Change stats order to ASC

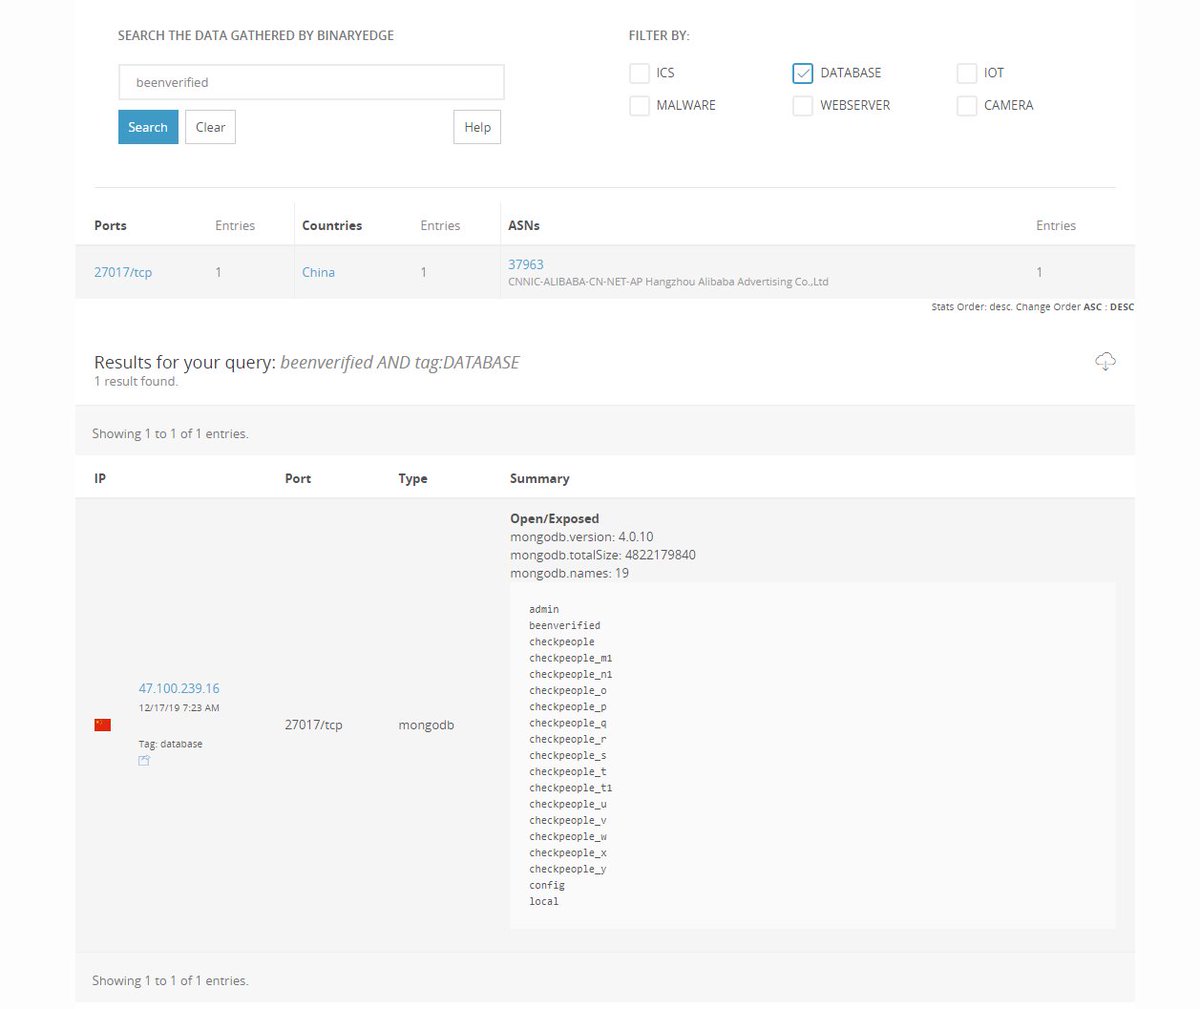[x=1093, y=307]
